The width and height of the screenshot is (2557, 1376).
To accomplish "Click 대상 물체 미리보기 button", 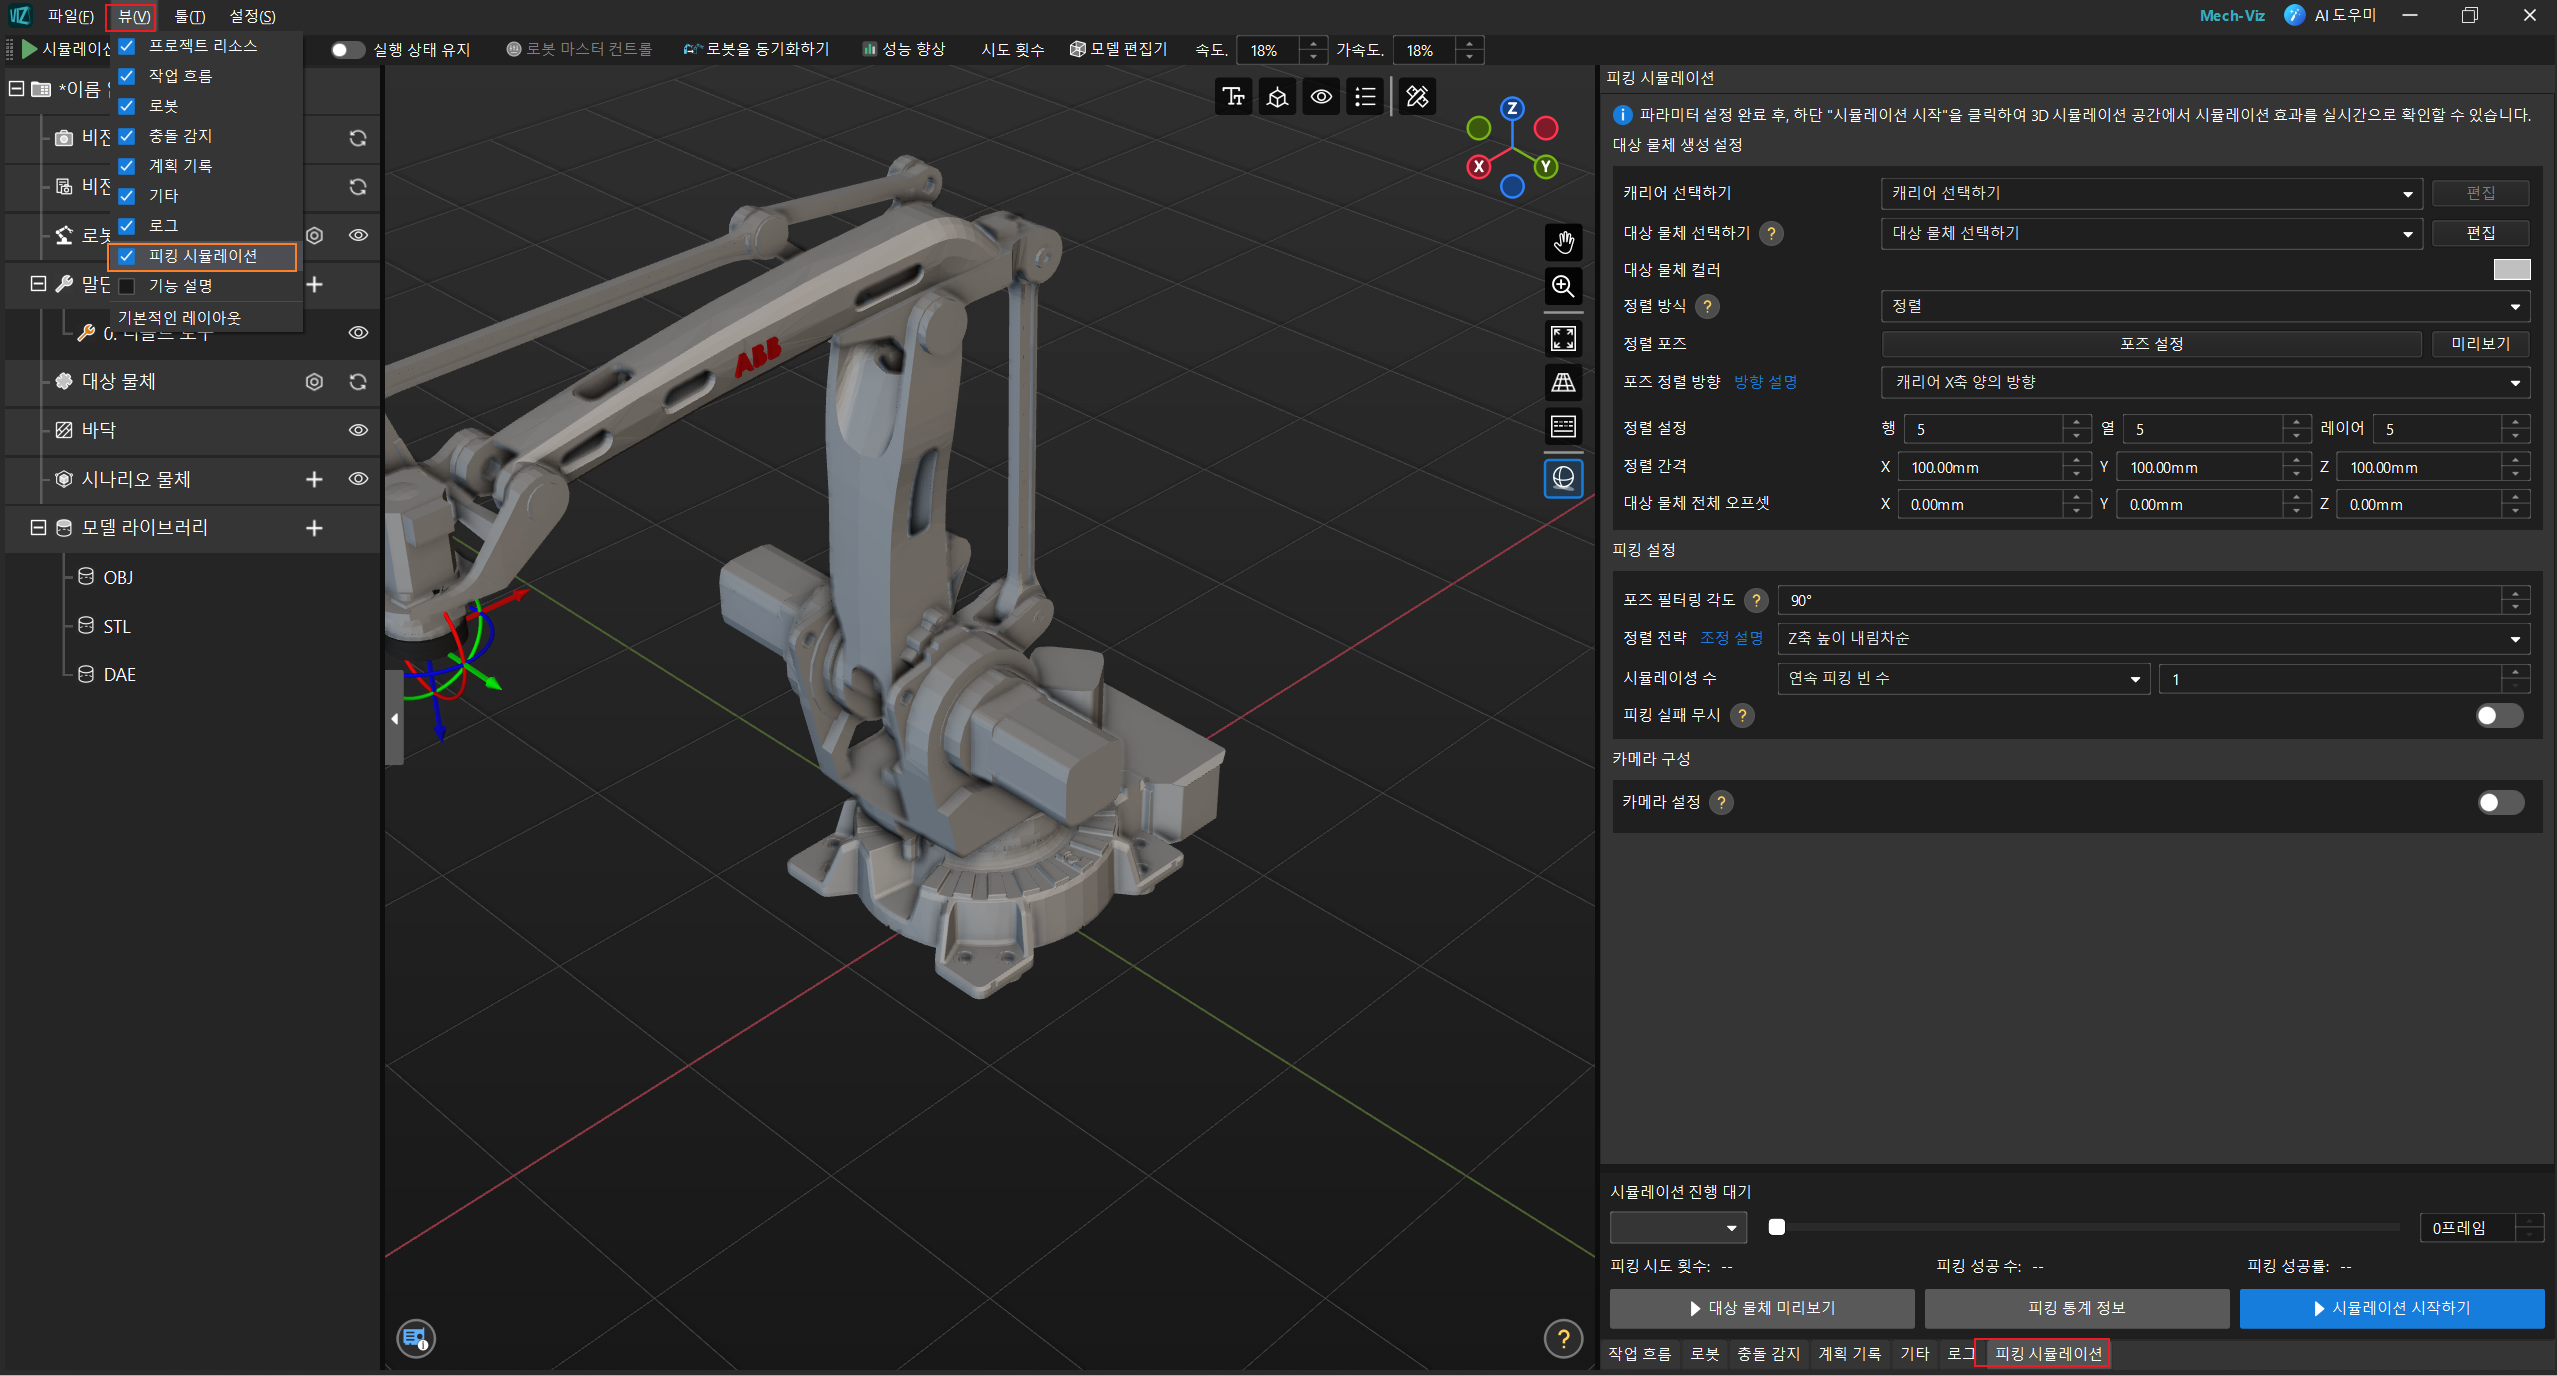I will tap(1762, 1308).
